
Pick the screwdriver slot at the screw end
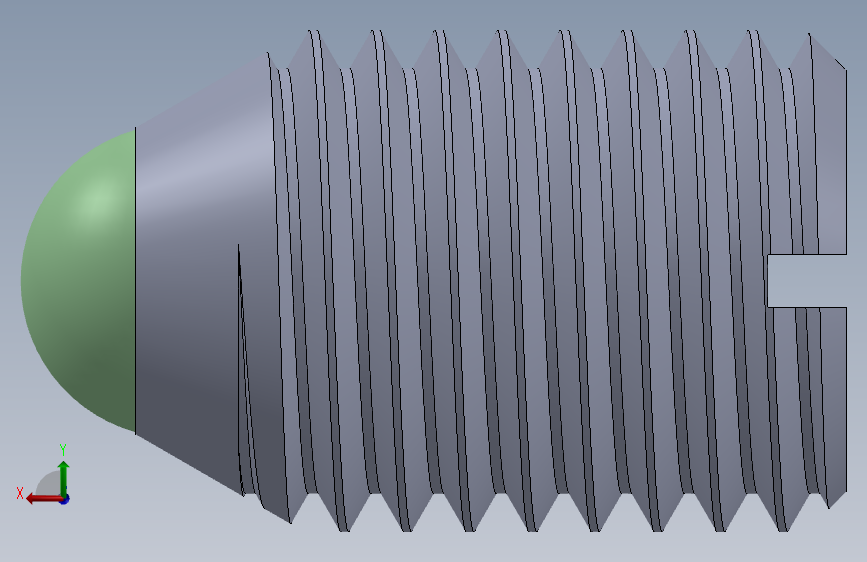[x=807, y=280]
